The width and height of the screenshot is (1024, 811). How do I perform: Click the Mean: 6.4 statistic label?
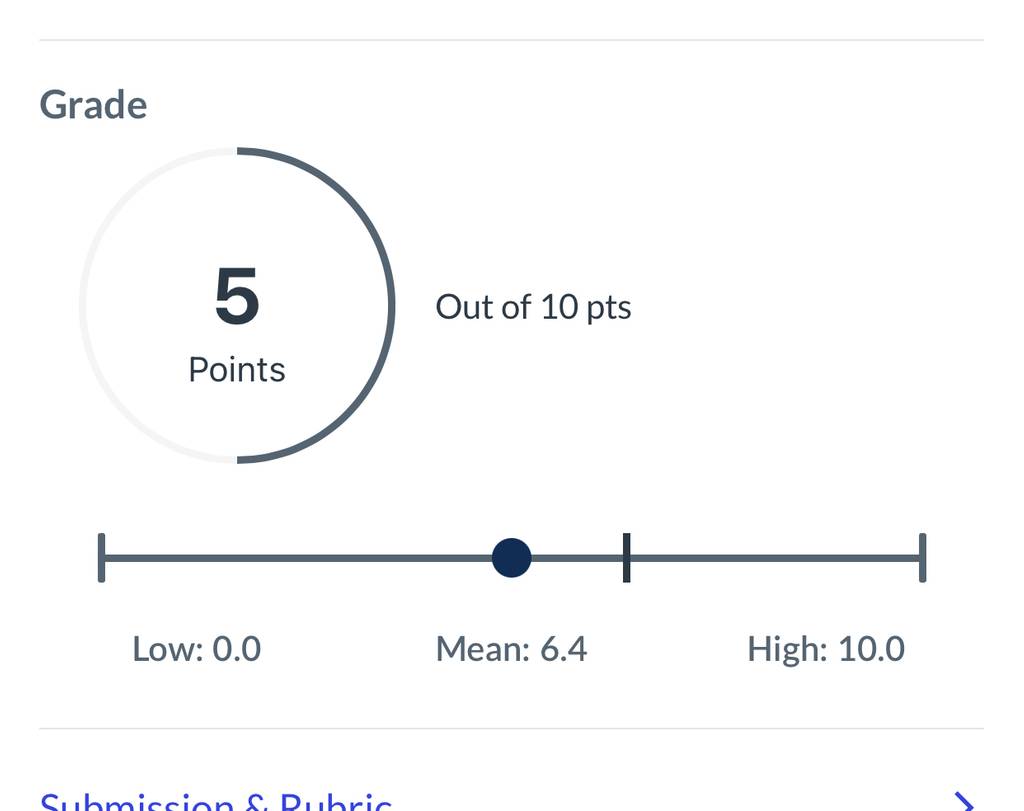[x=511, y=649]
